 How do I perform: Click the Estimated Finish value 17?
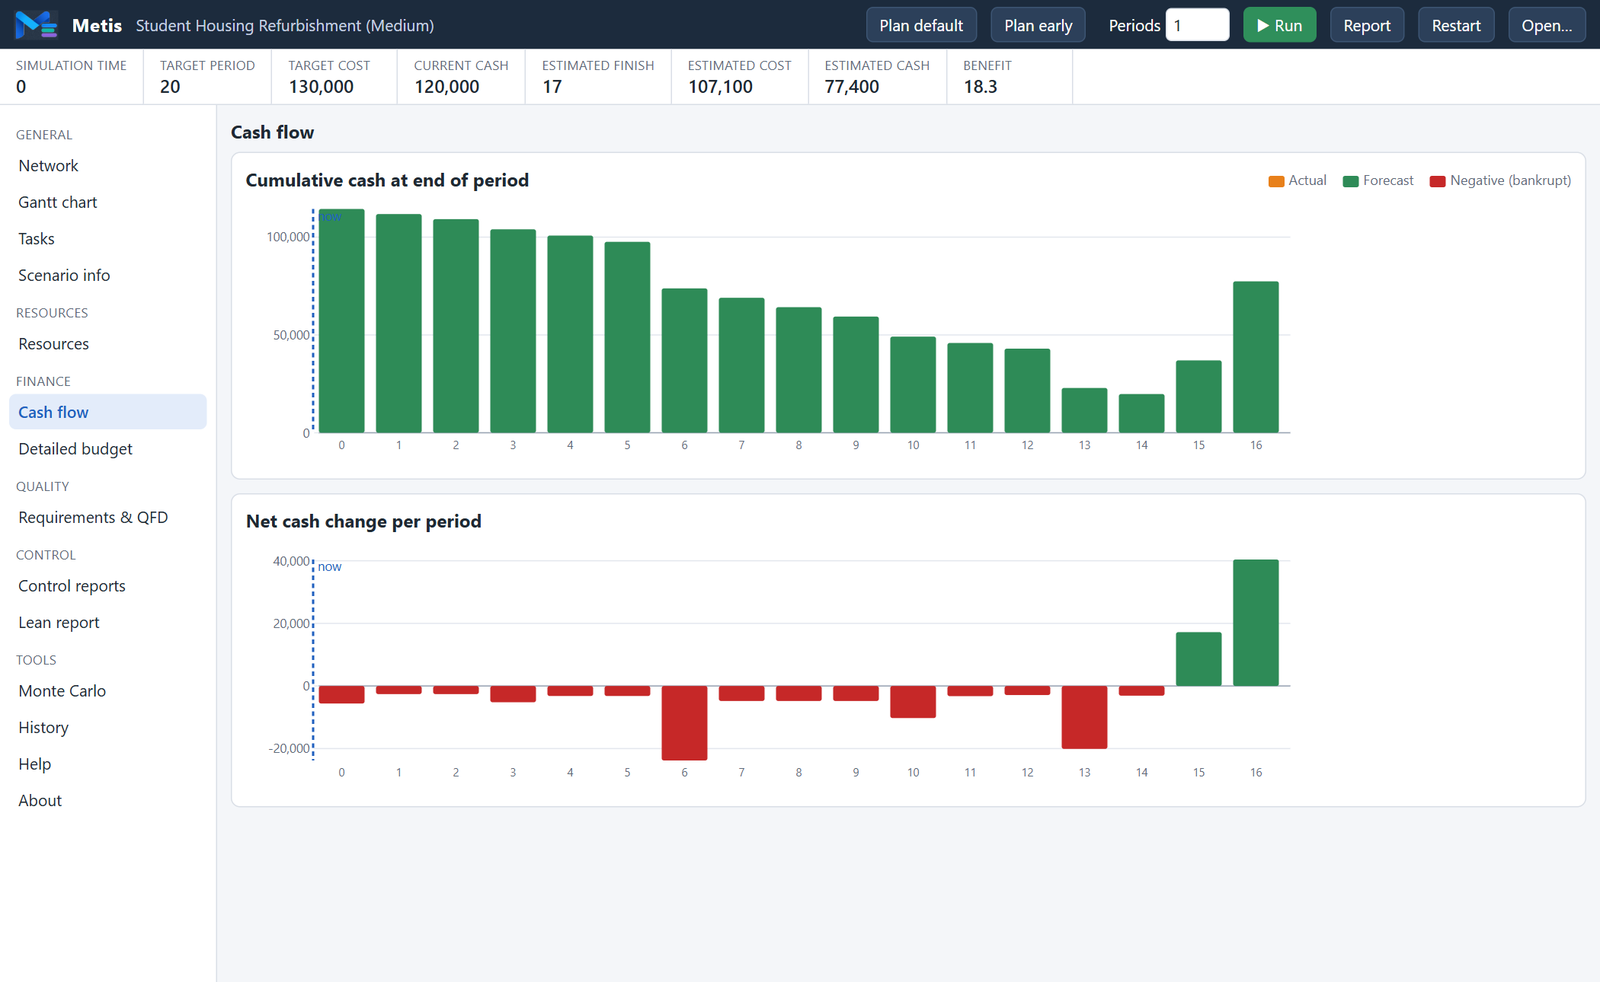[552, 87]
